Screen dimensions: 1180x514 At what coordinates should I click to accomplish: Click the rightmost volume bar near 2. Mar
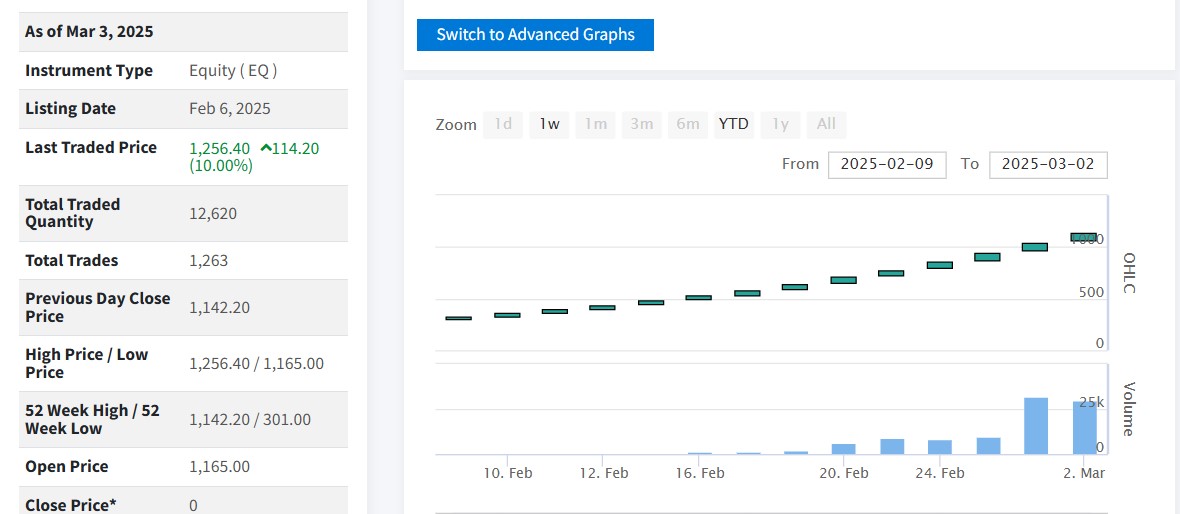(1084, 428)
